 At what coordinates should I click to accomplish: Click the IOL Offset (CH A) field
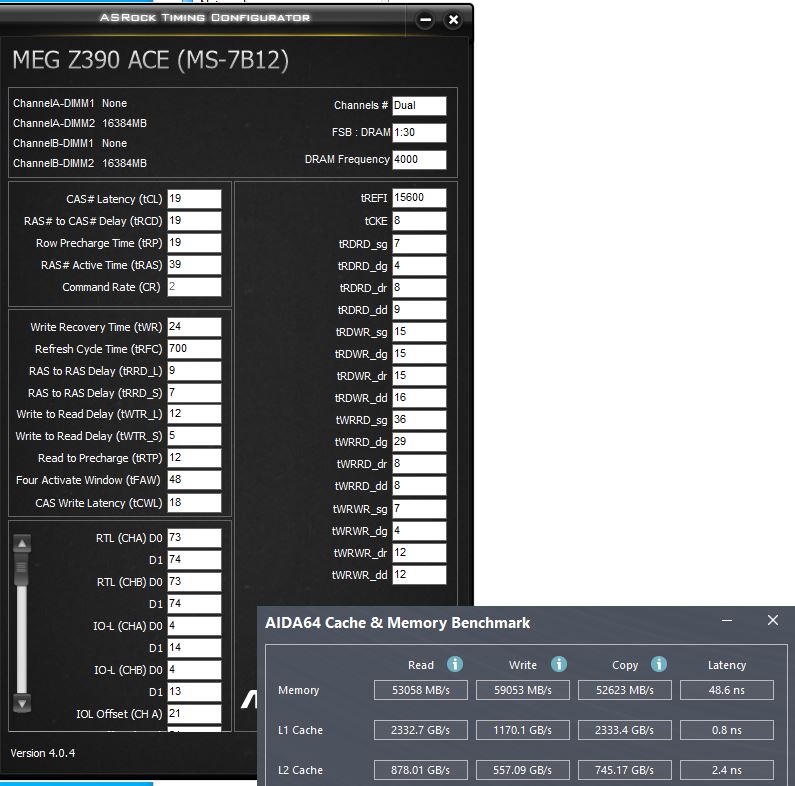(194, 713)
